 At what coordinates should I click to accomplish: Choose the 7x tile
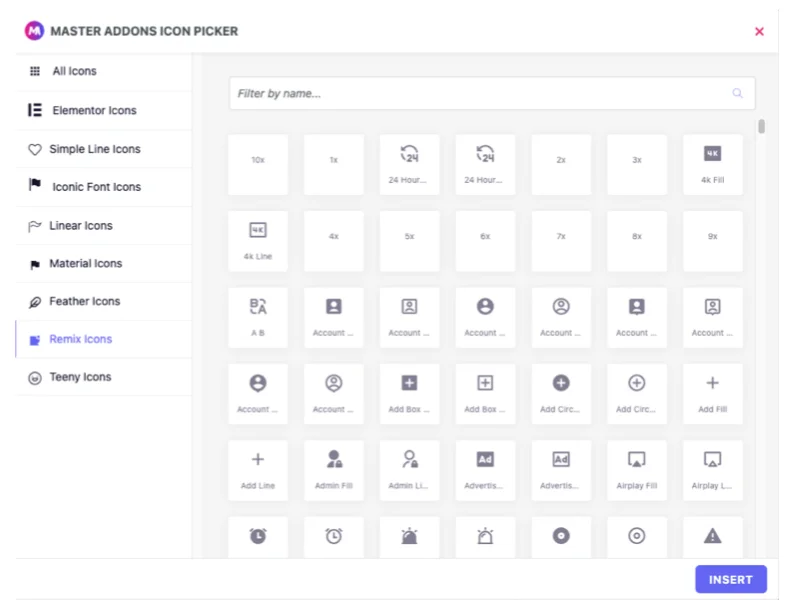tap(561, 241)
